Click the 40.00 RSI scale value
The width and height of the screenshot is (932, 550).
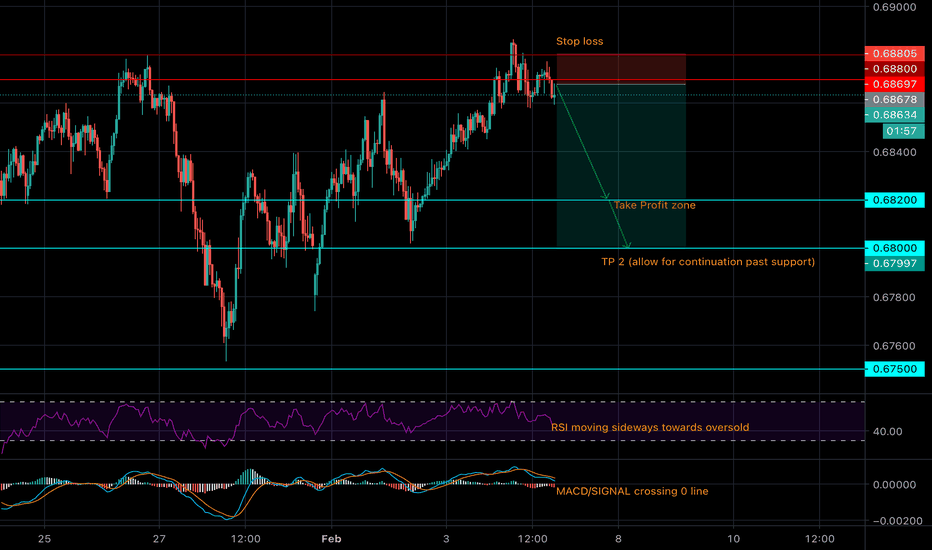click(887, 431)
